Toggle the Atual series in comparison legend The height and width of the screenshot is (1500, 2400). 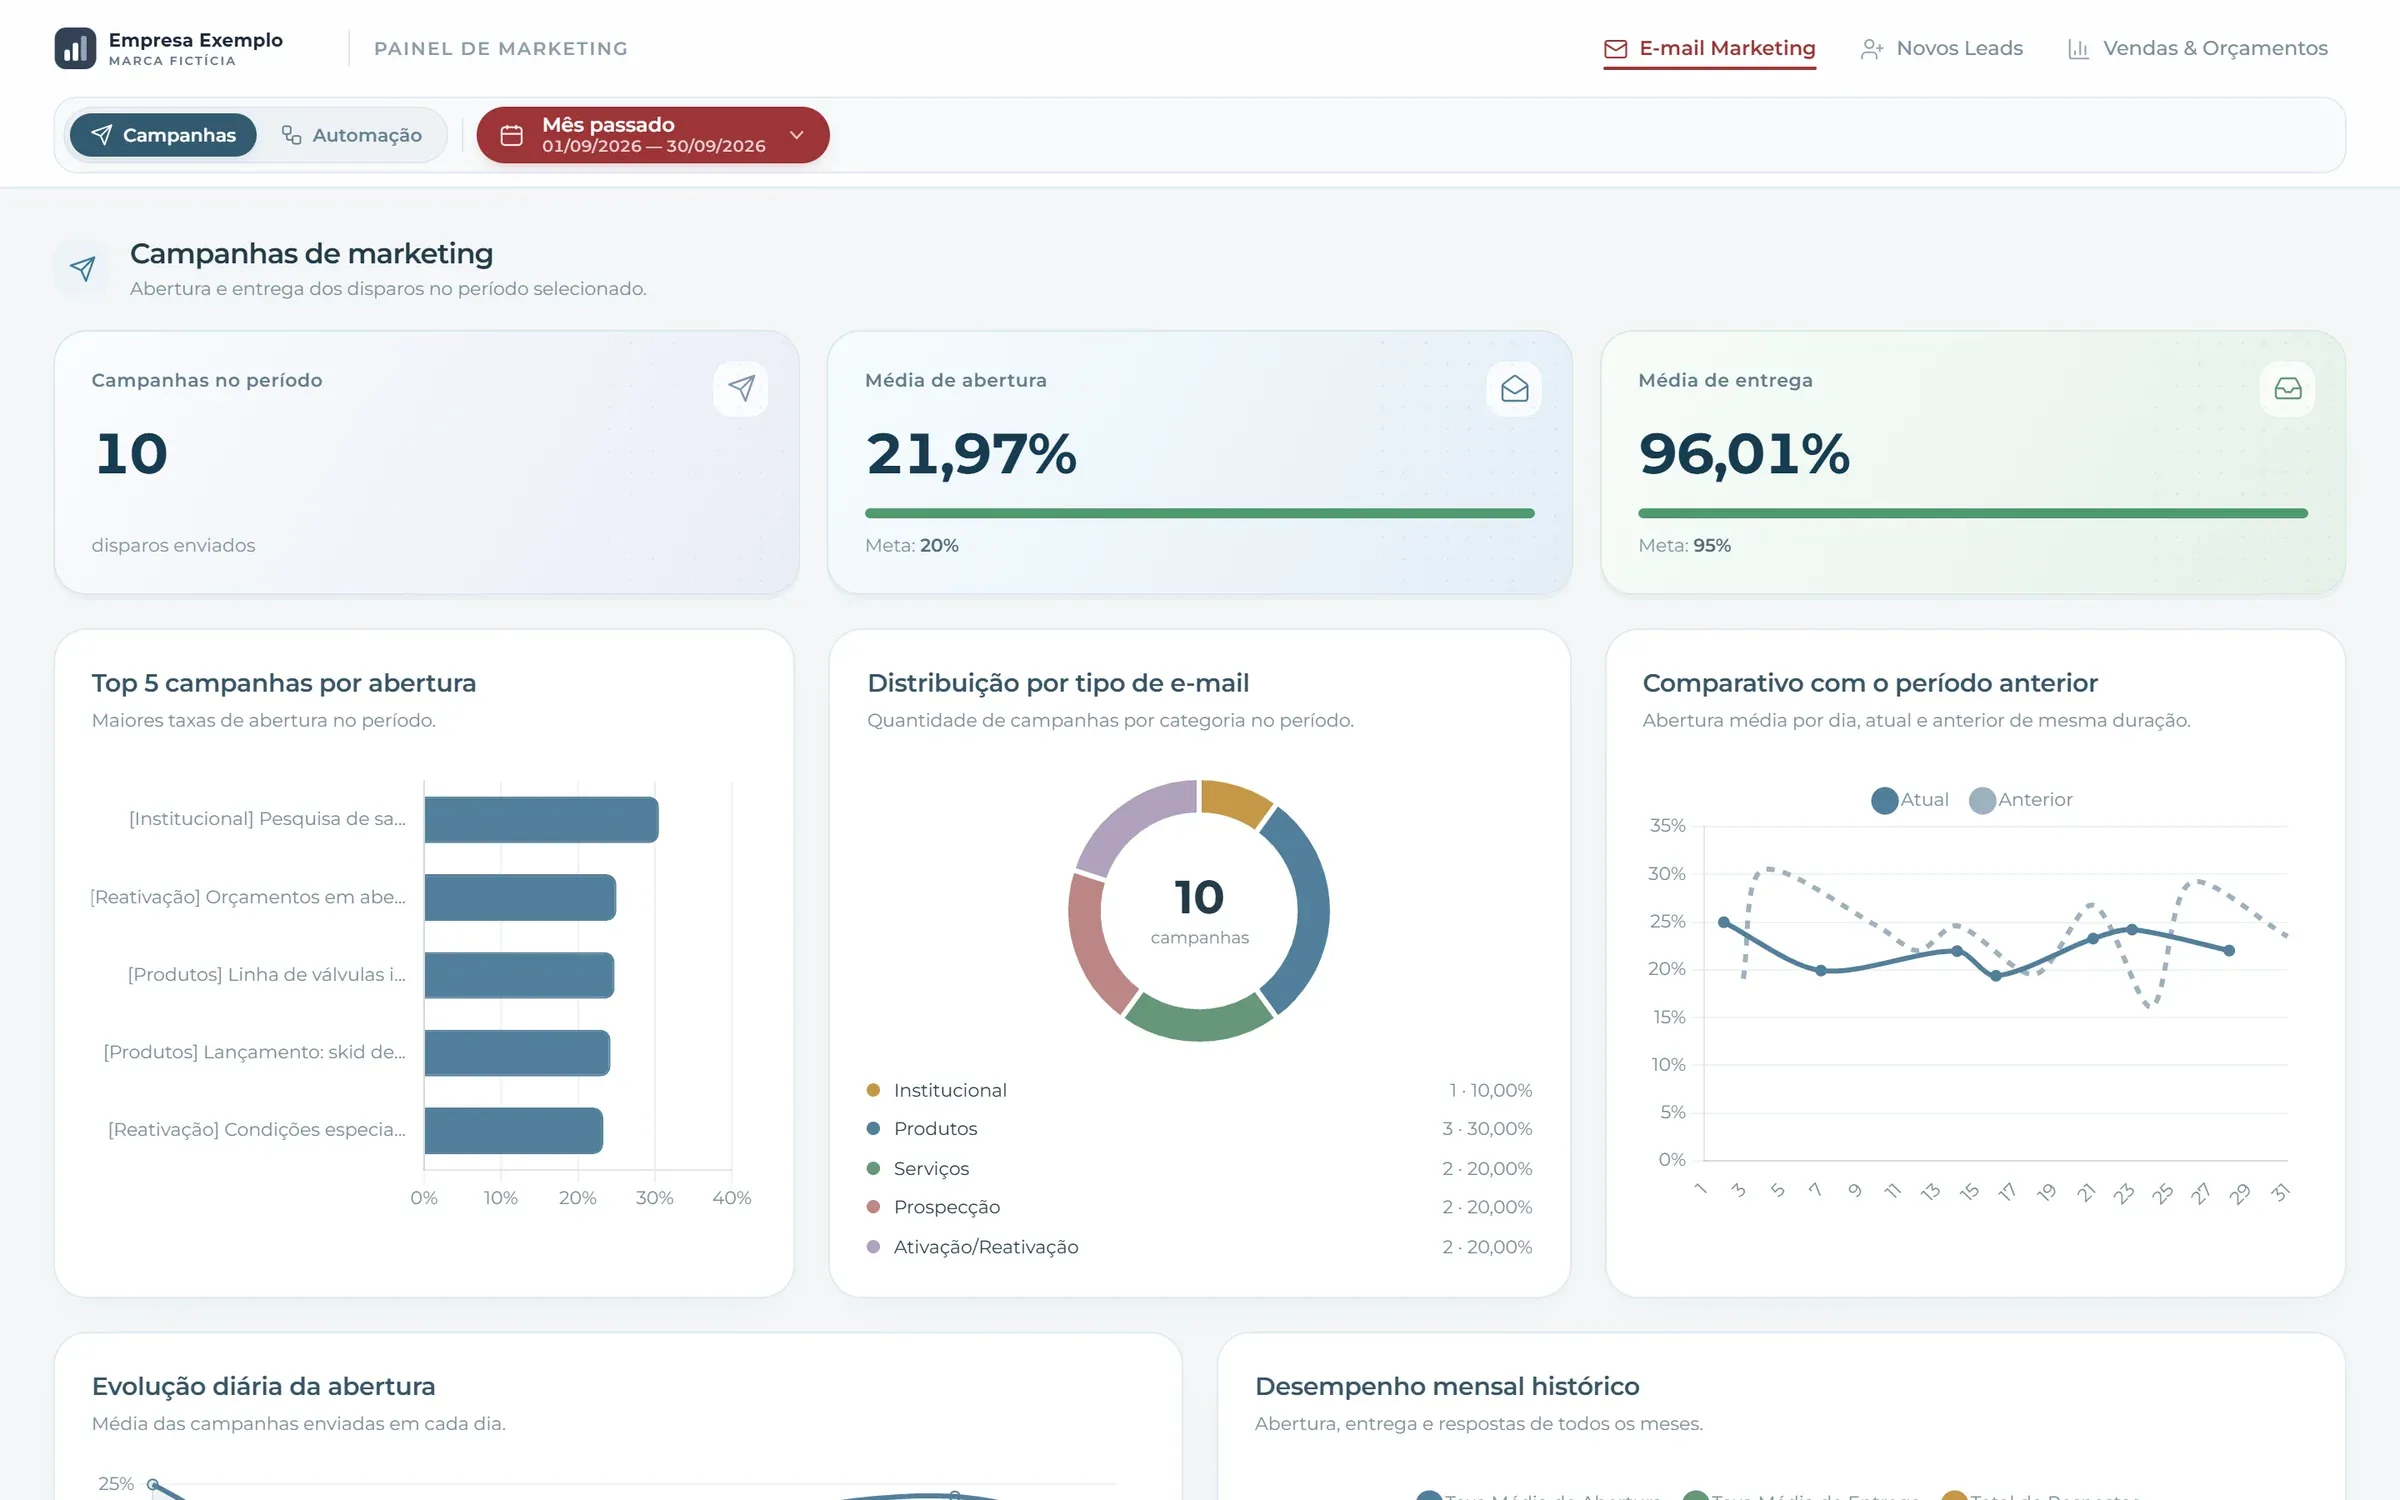[1909, 800]
